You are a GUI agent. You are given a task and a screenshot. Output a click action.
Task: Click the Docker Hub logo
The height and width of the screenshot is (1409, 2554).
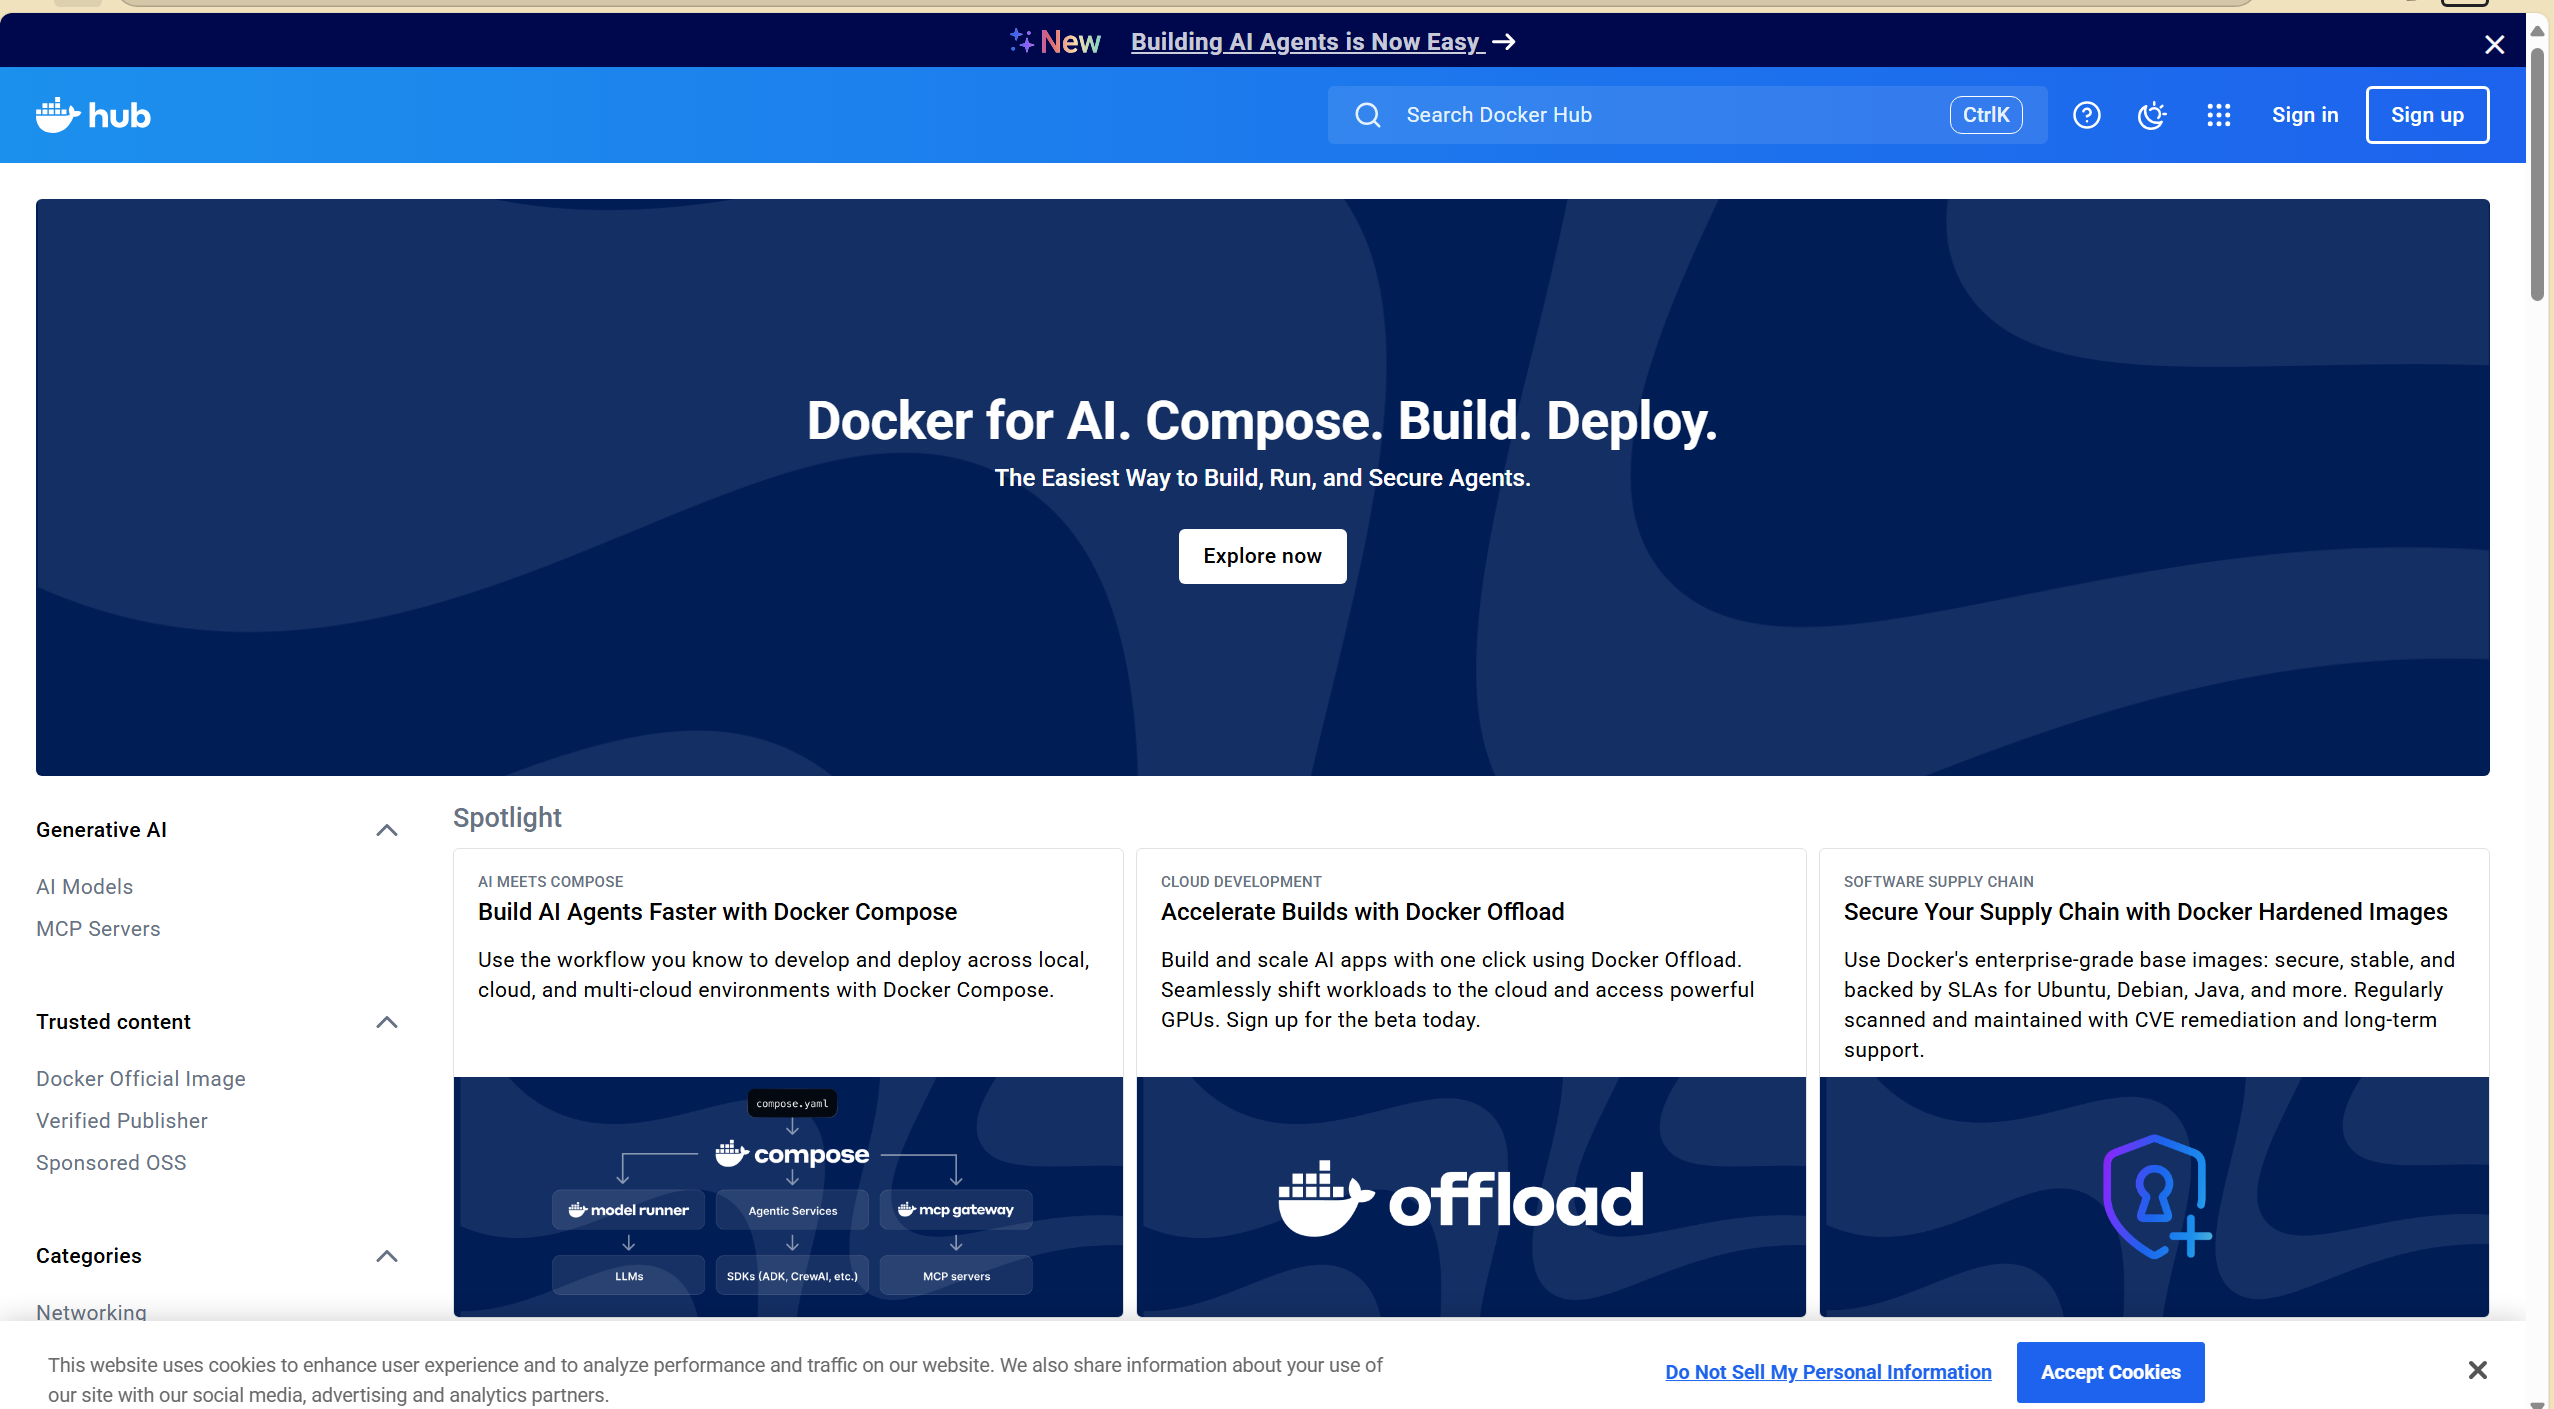click(93, 115)
